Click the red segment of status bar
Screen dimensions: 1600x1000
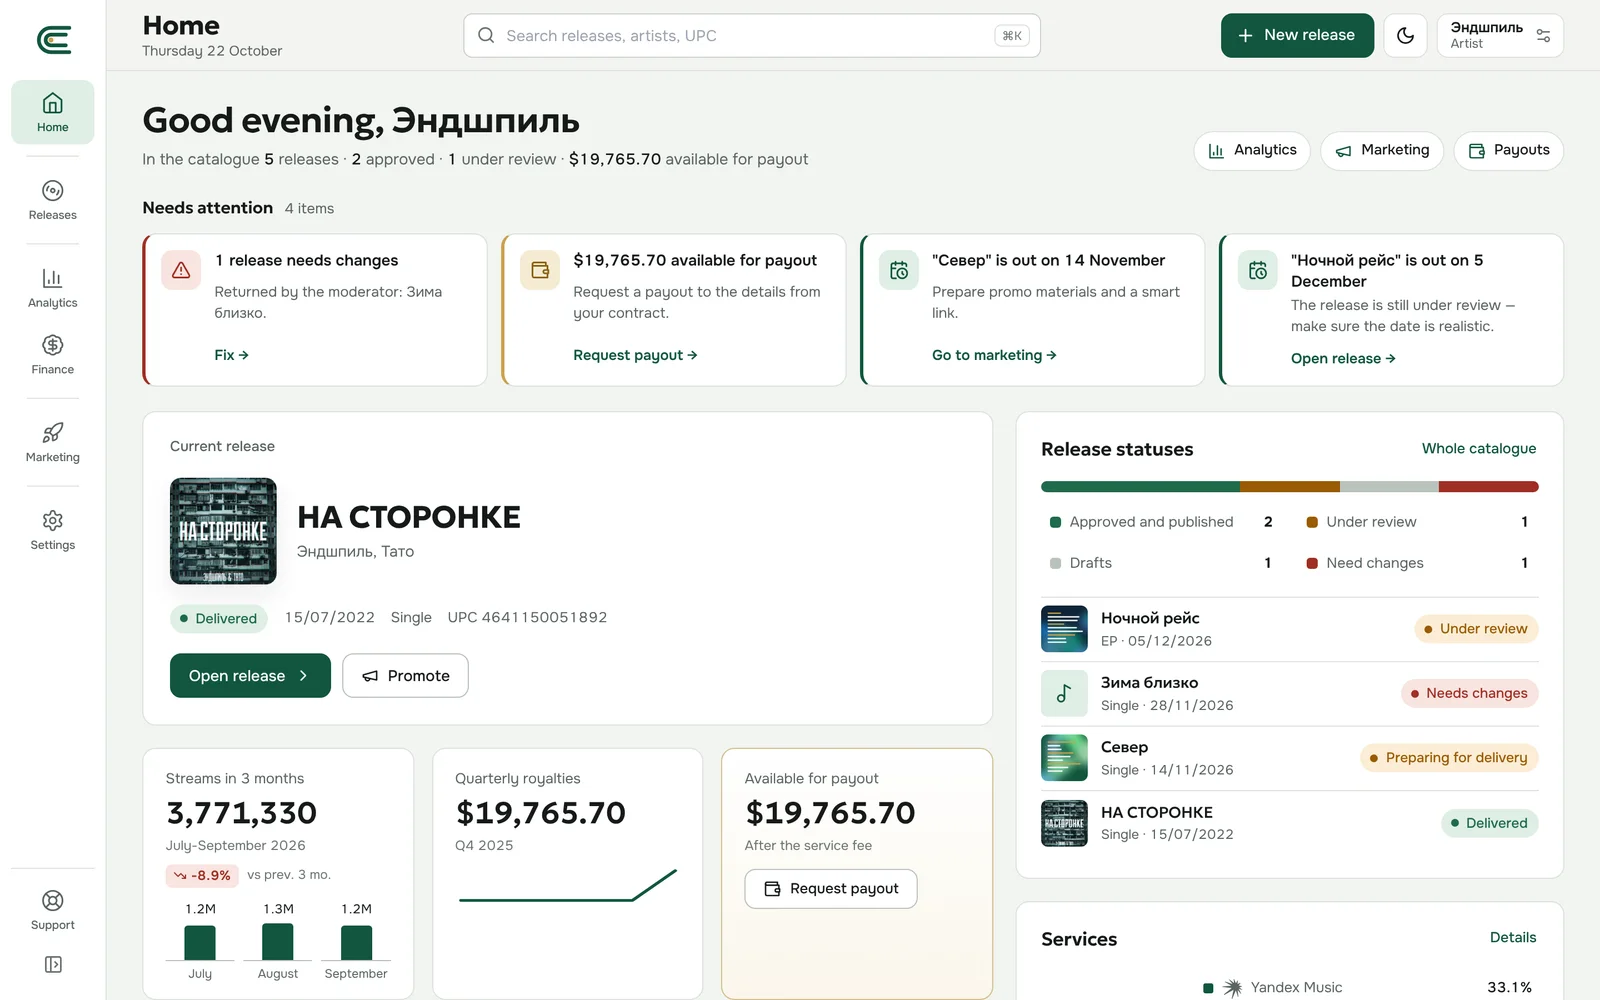1488,487
